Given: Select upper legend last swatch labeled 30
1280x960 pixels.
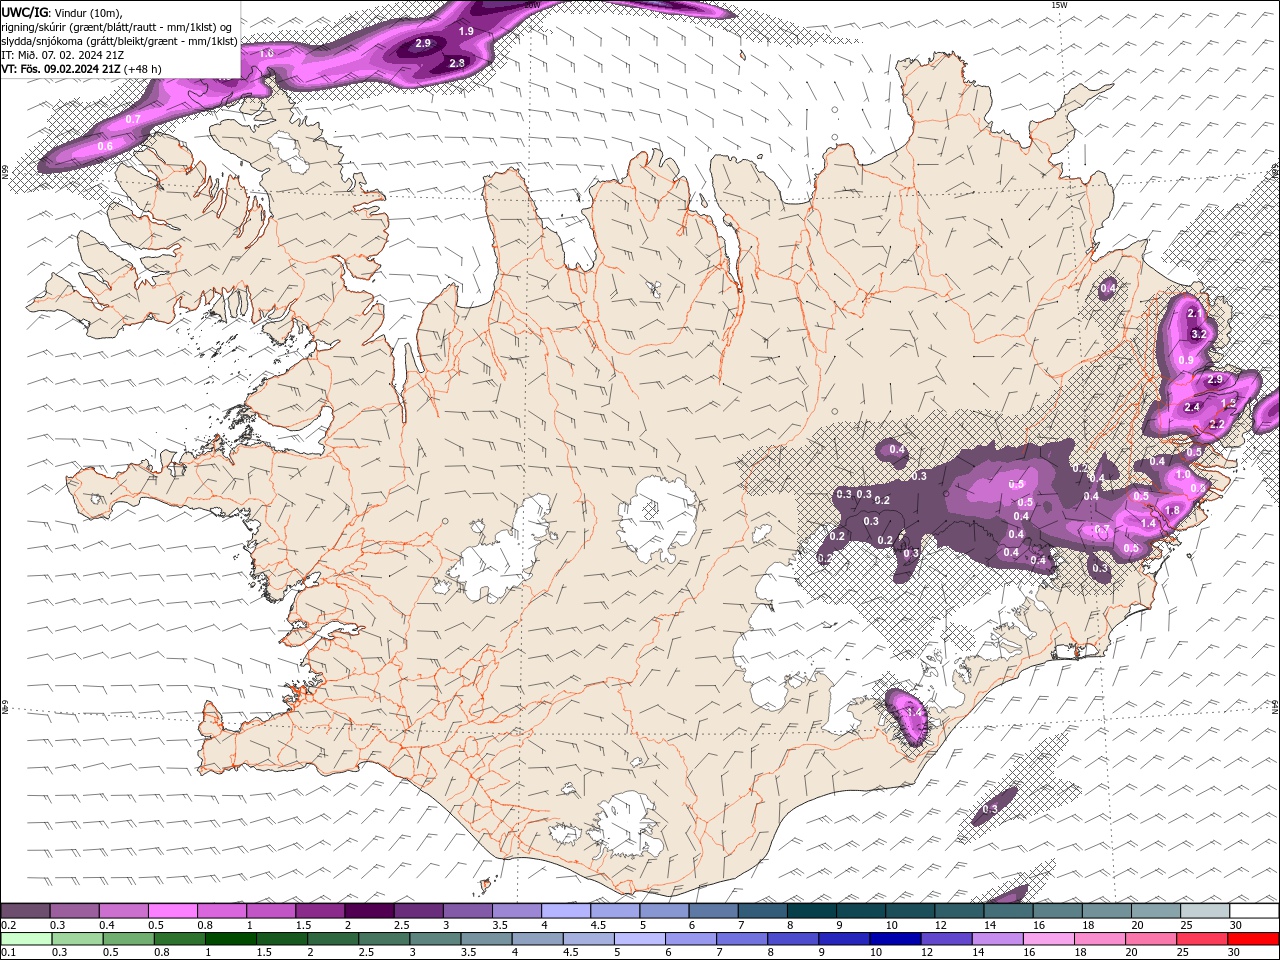Looking at the screenshot, I should (1254, 911).
